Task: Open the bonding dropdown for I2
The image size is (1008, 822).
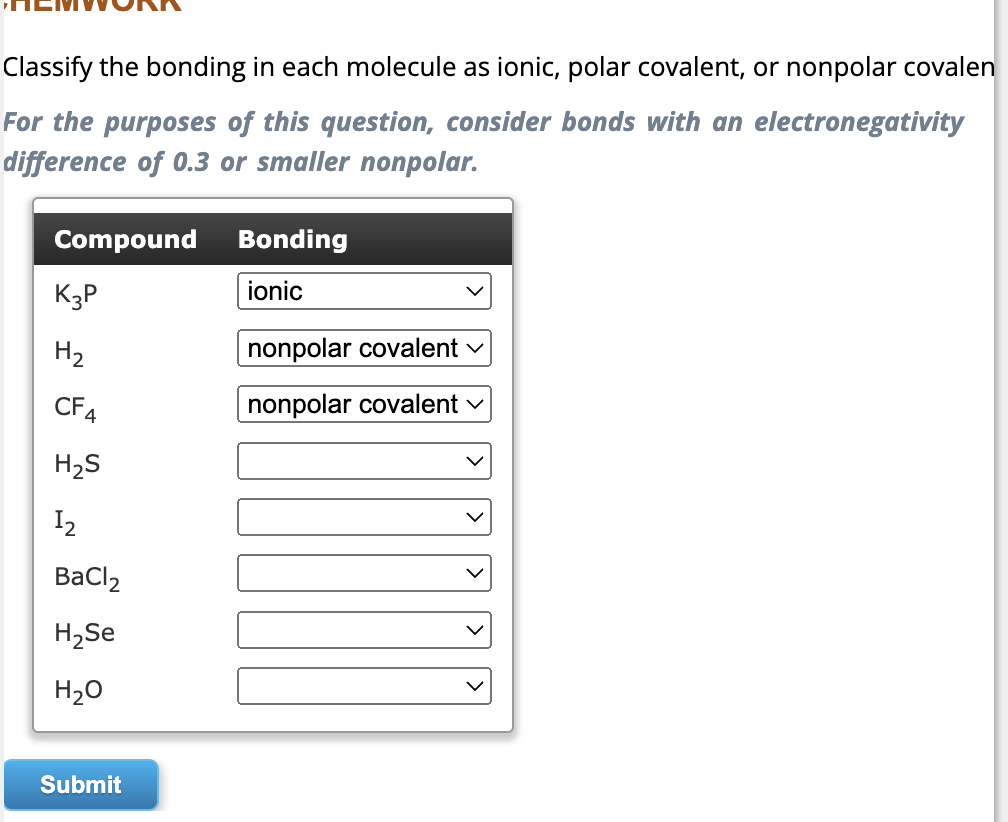Action: click(x=364, y=517)
